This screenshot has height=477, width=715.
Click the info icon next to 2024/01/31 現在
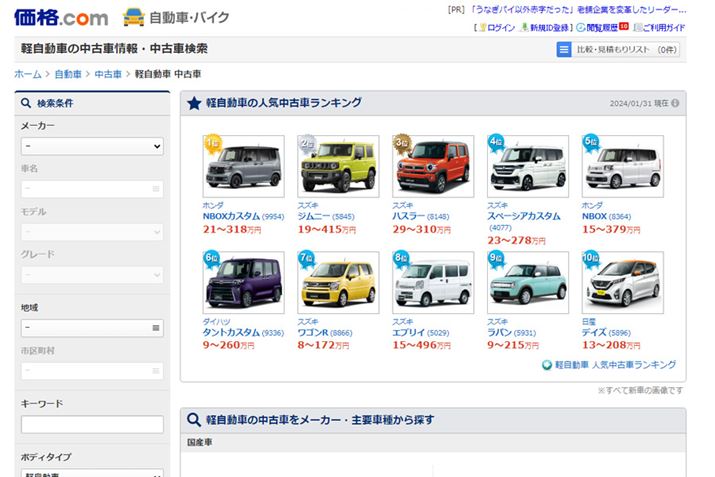(675, 104)
